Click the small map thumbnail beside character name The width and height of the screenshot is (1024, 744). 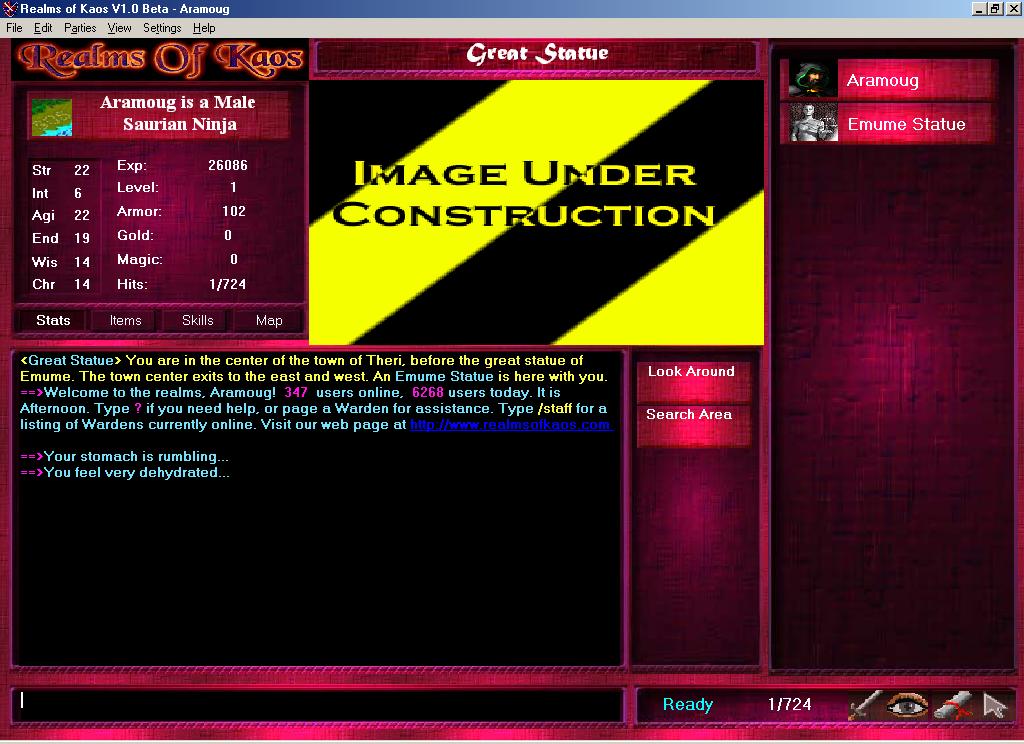click(x=52, y=118)
